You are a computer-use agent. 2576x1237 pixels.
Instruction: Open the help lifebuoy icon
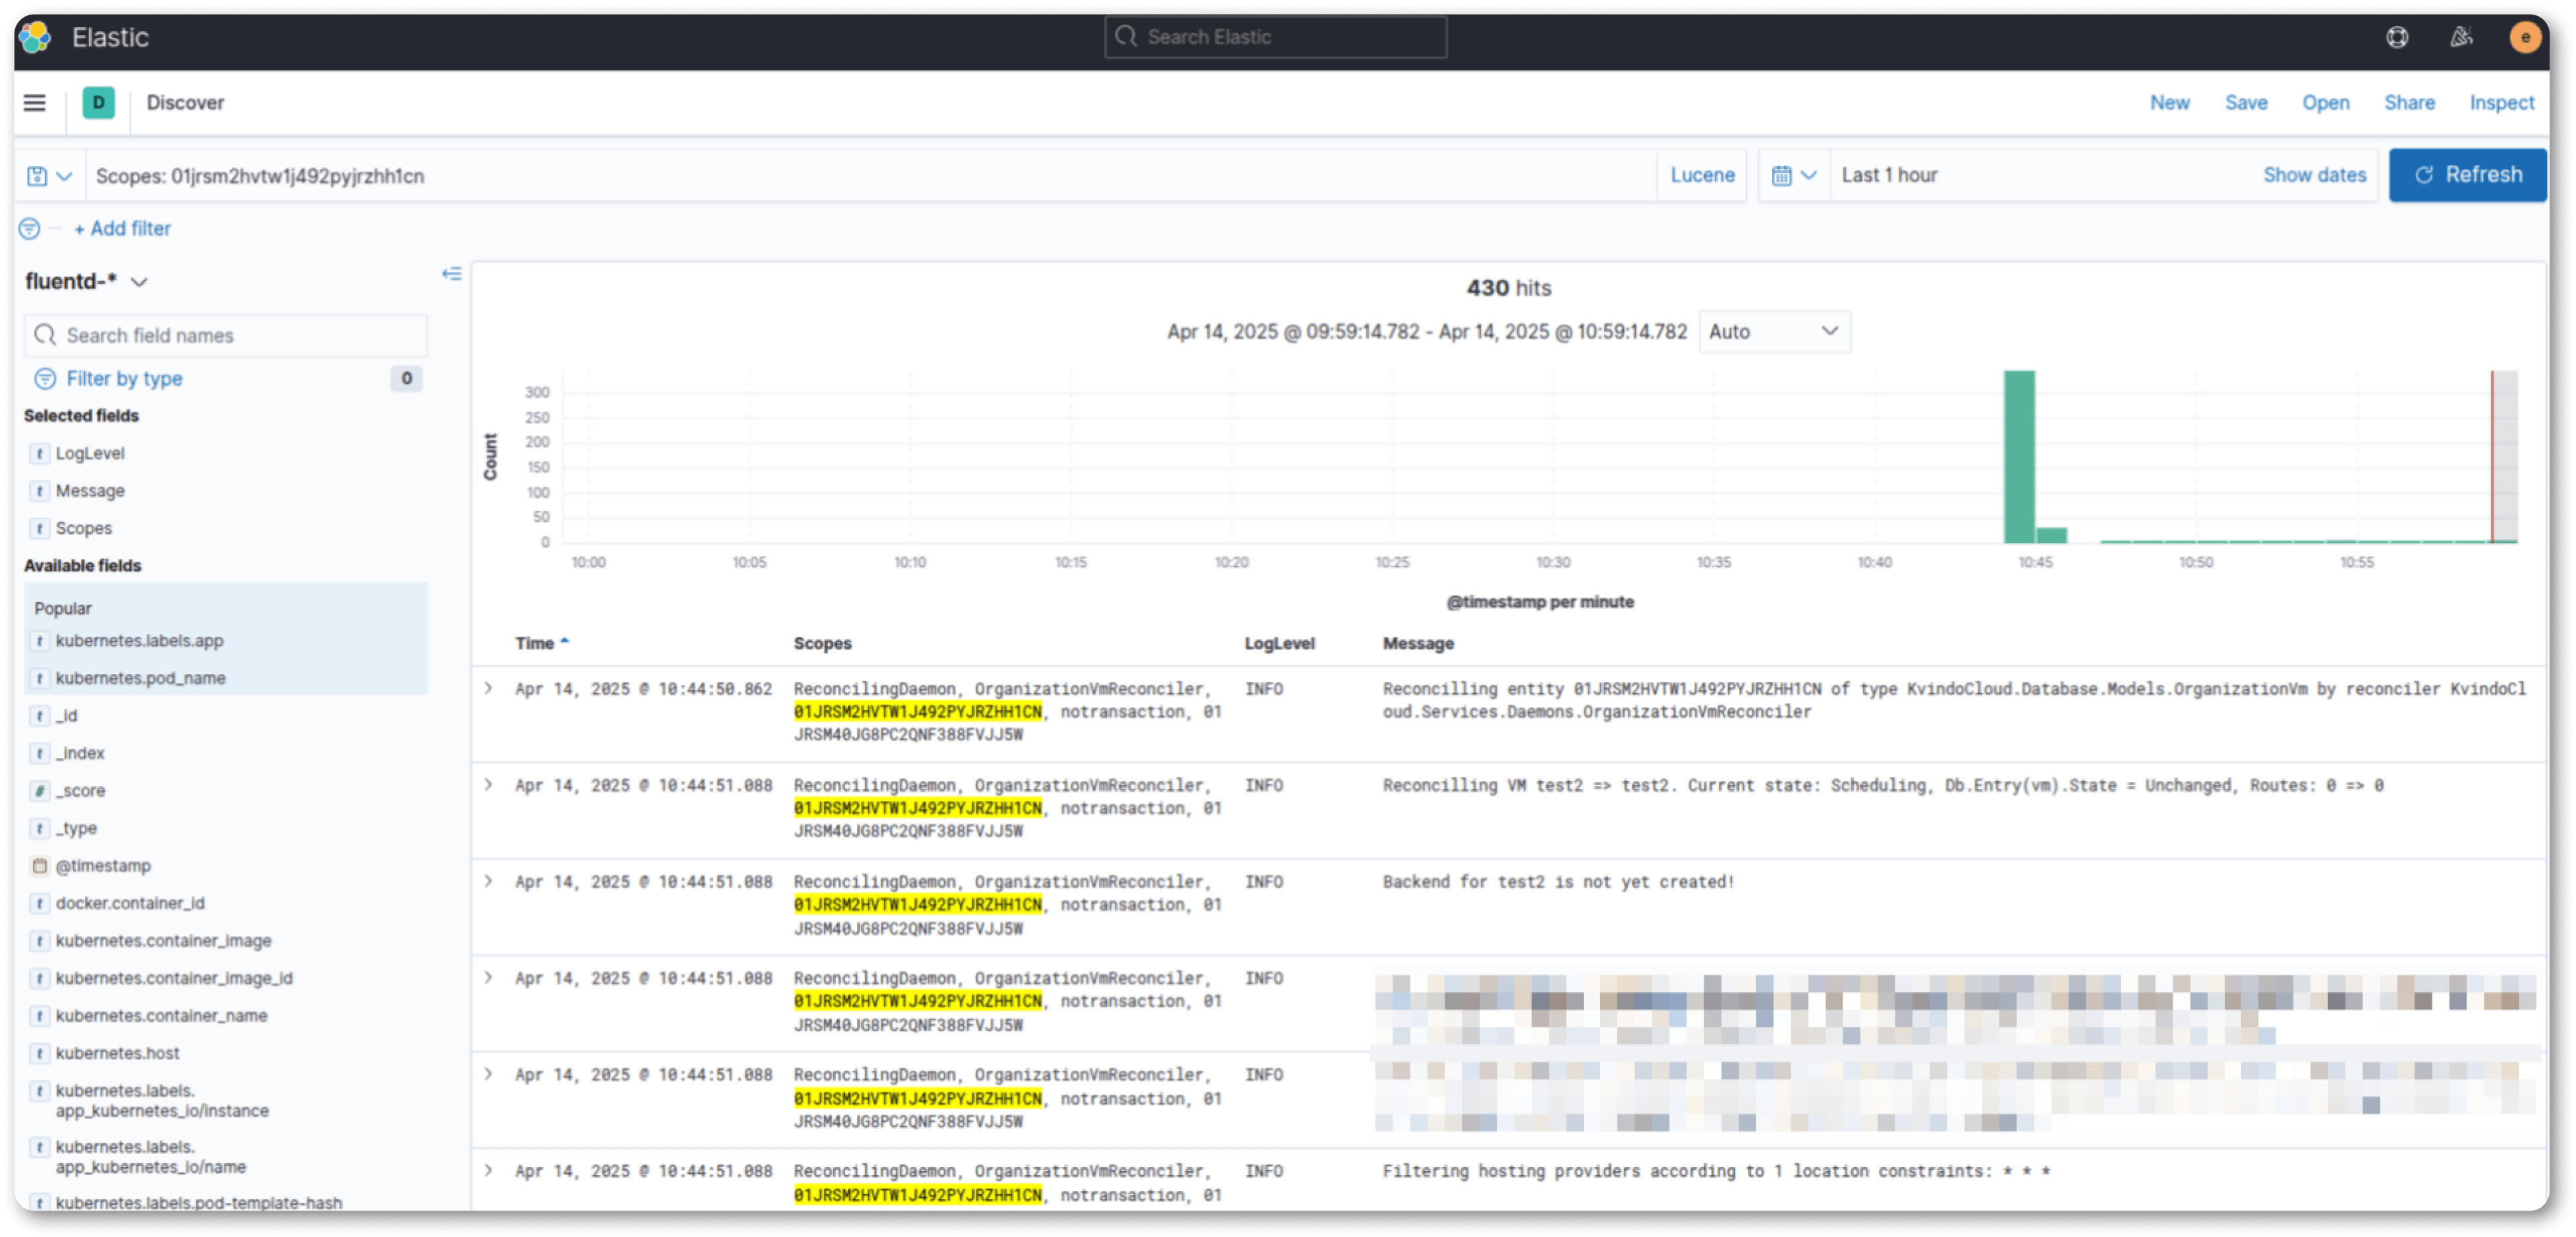(2397, 37)
